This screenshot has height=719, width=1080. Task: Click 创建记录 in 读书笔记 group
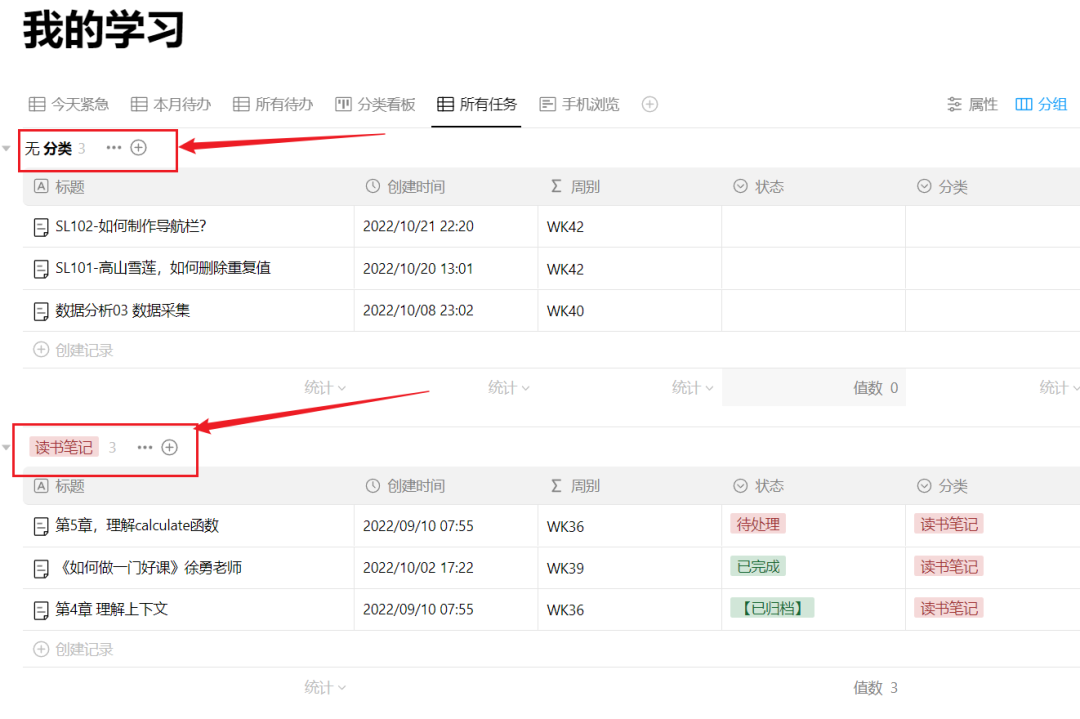(x=73, y=649)
